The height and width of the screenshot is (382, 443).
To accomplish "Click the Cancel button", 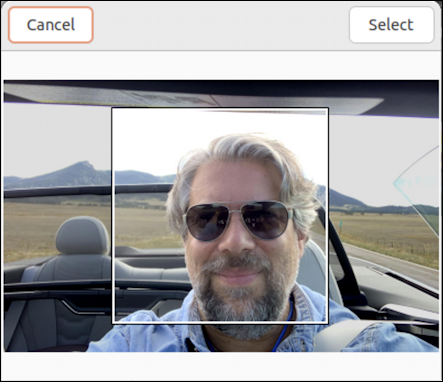I will click(51, 25).
